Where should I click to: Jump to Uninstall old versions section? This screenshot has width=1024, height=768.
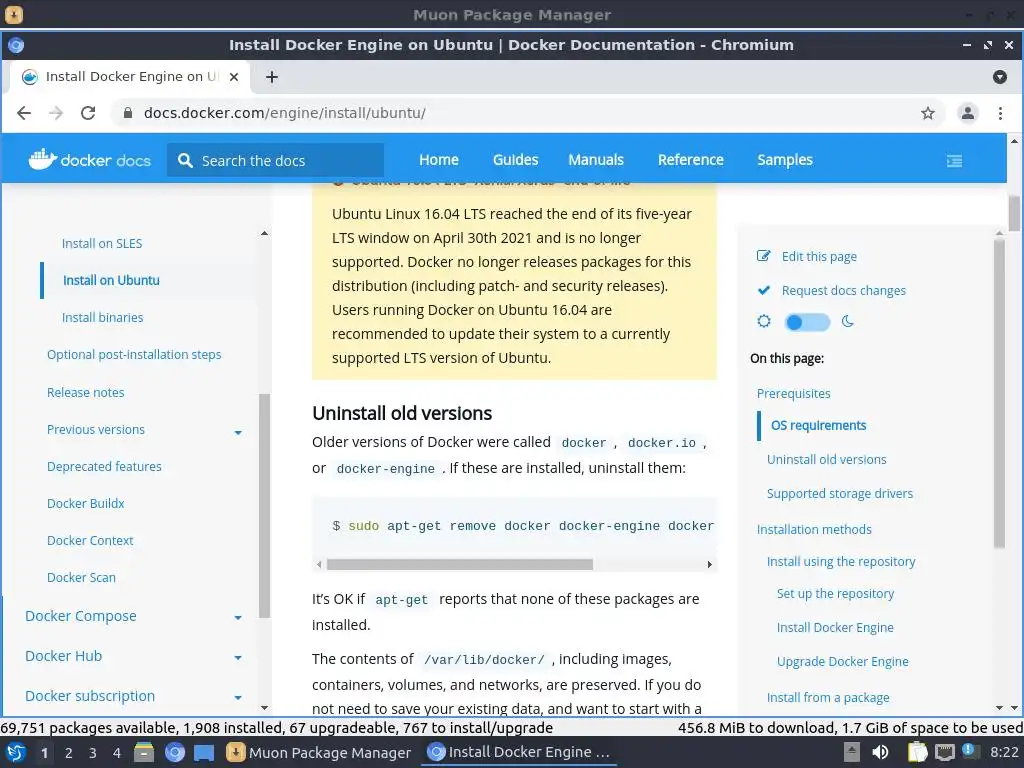click(x=826, y=460)
